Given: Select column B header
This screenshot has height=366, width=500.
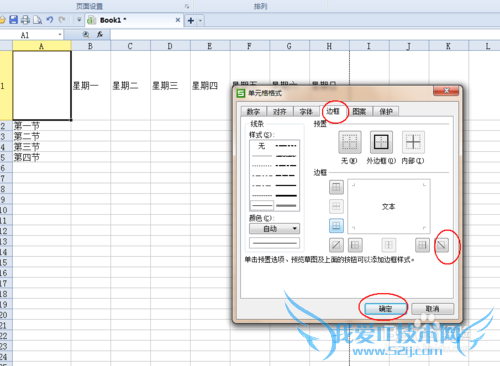Looking at the screenshot, I should [90, 46].
